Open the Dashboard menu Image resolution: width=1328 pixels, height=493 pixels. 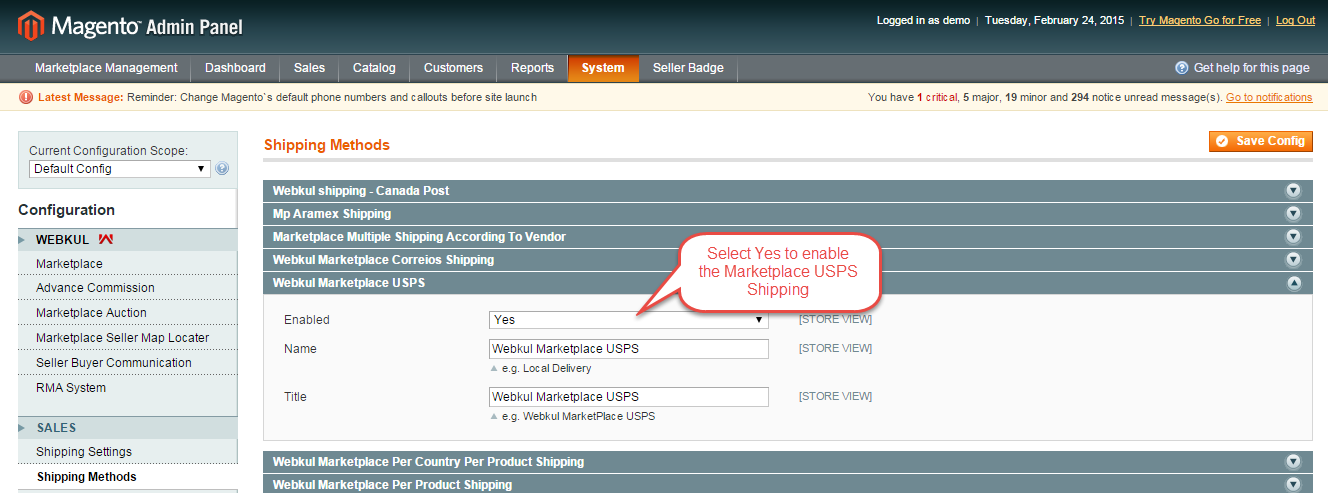(235, 68)
